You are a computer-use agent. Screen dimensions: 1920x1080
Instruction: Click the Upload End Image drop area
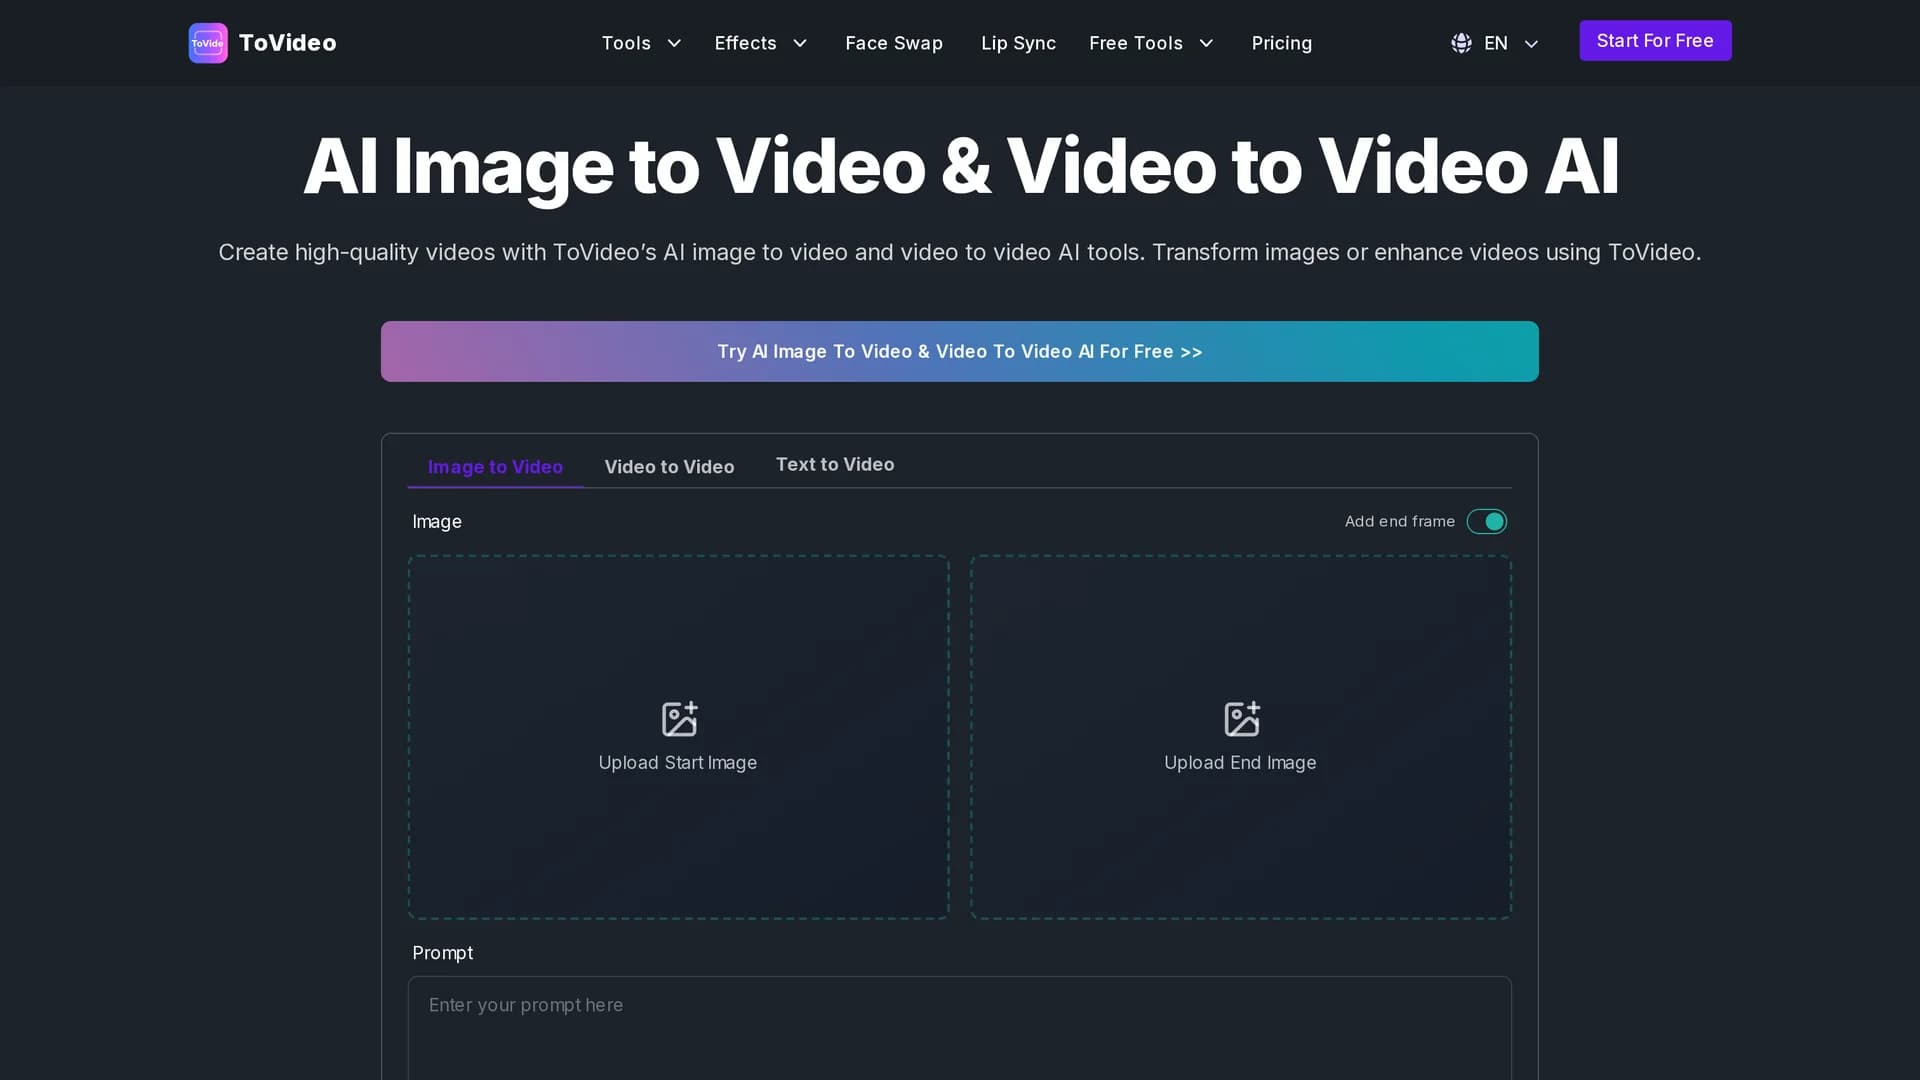(x=1240, y=737)
